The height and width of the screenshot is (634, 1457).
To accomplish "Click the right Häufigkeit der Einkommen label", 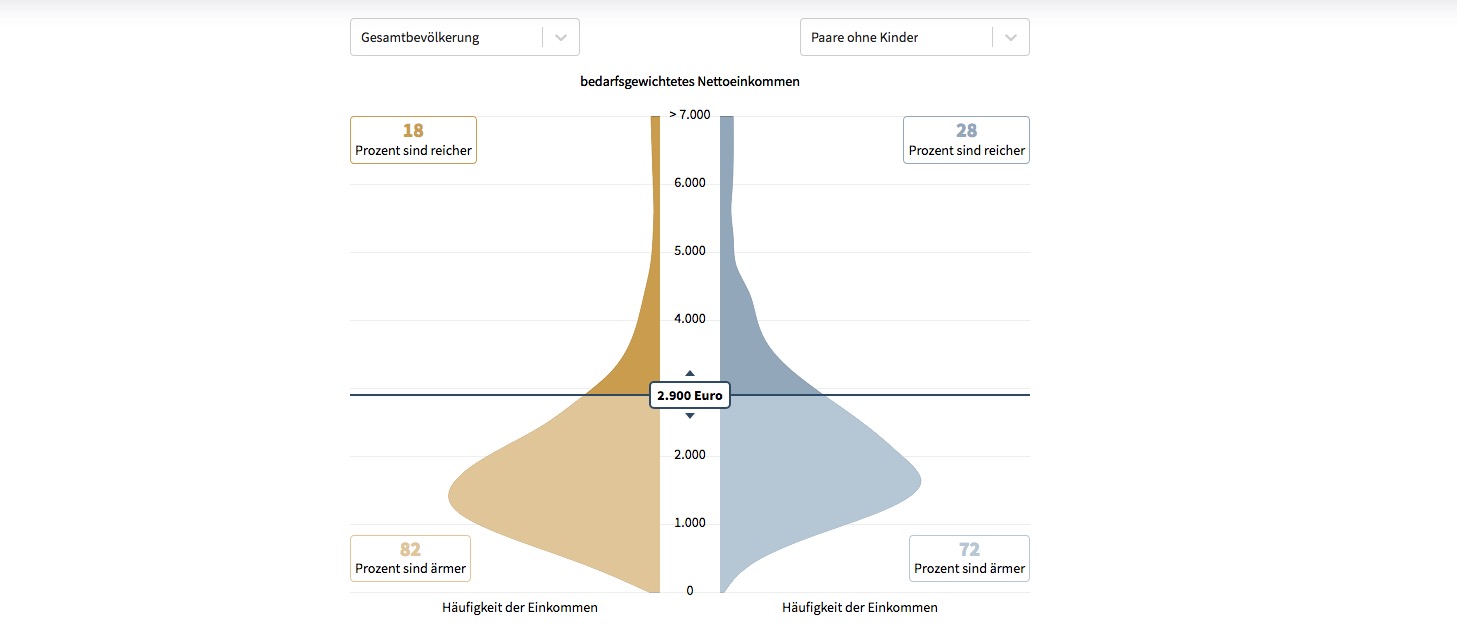I will (x=860, y=607).
